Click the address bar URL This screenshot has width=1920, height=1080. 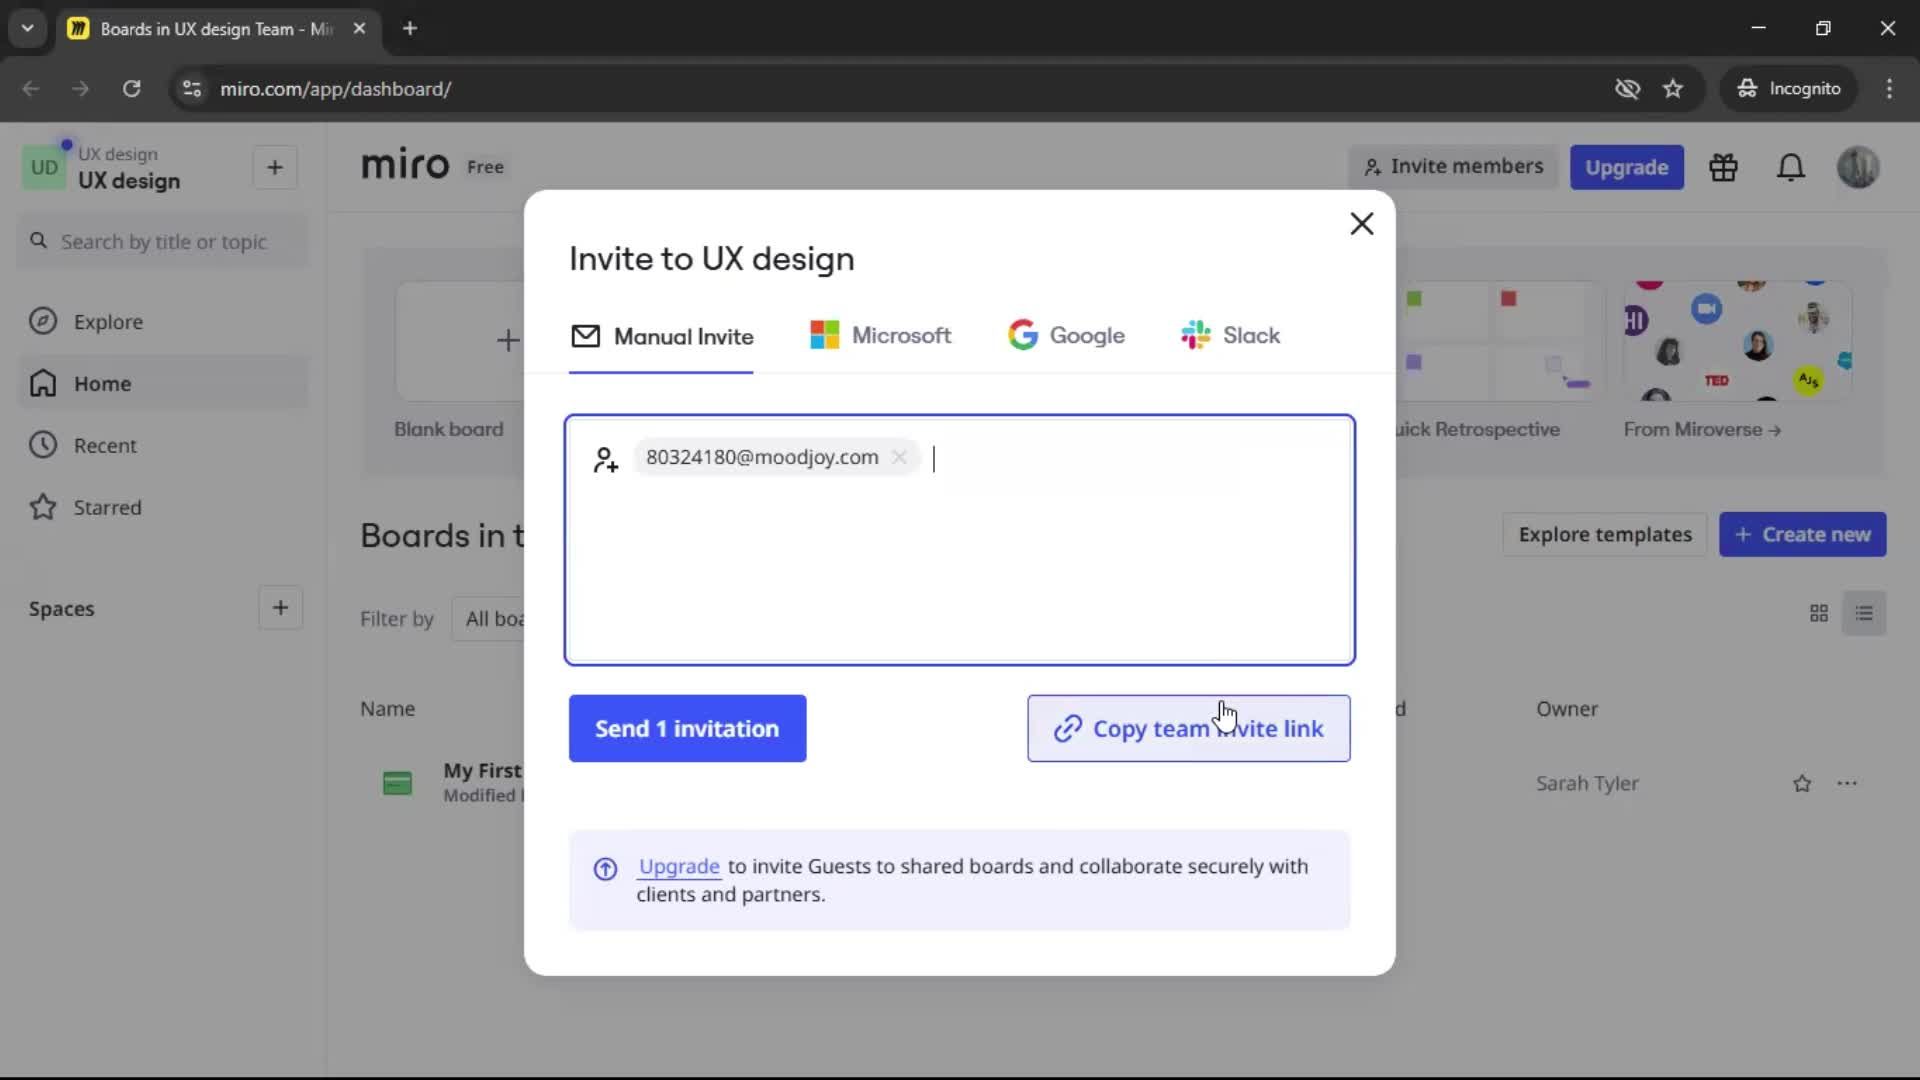pos(335,89)
